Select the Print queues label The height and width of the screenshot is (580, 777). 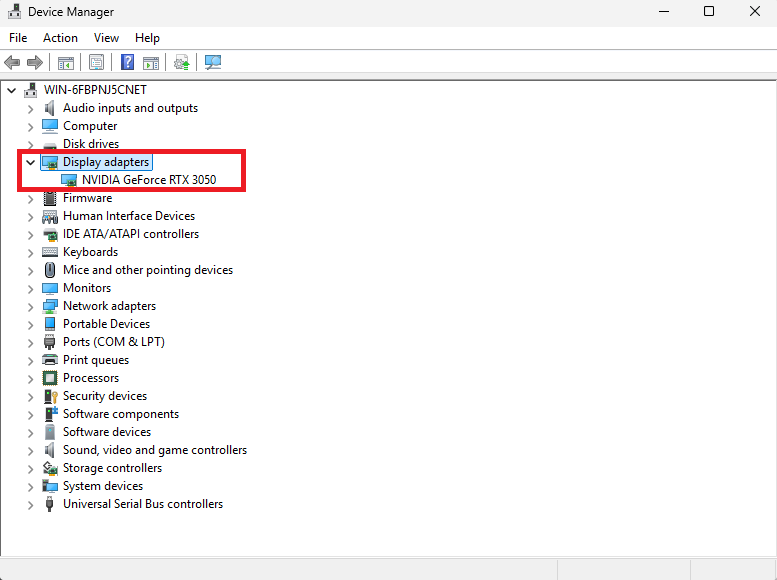pos(96,360)
